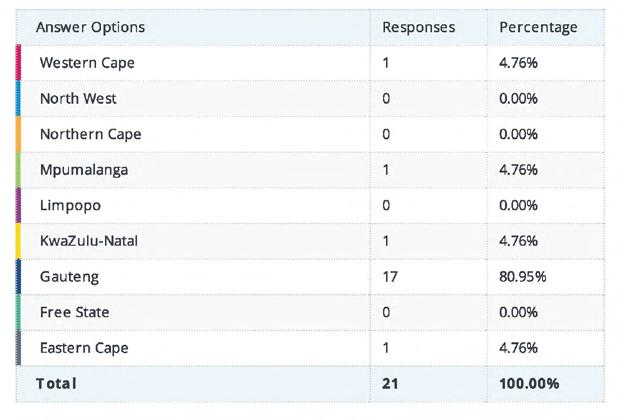
Task: Select the Mpumalanga row label
Action: [84, 170]
